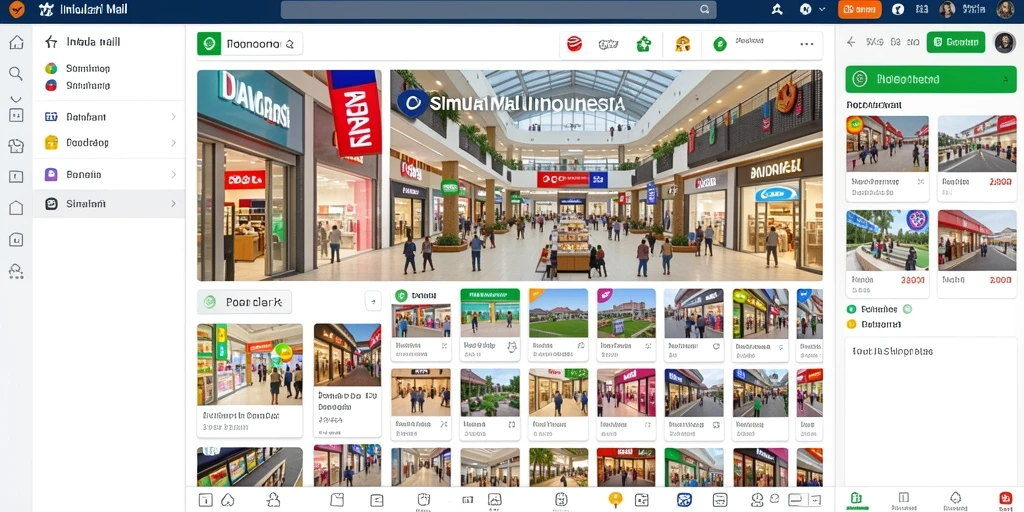Click the orange button in the top bar

(859, 9)
